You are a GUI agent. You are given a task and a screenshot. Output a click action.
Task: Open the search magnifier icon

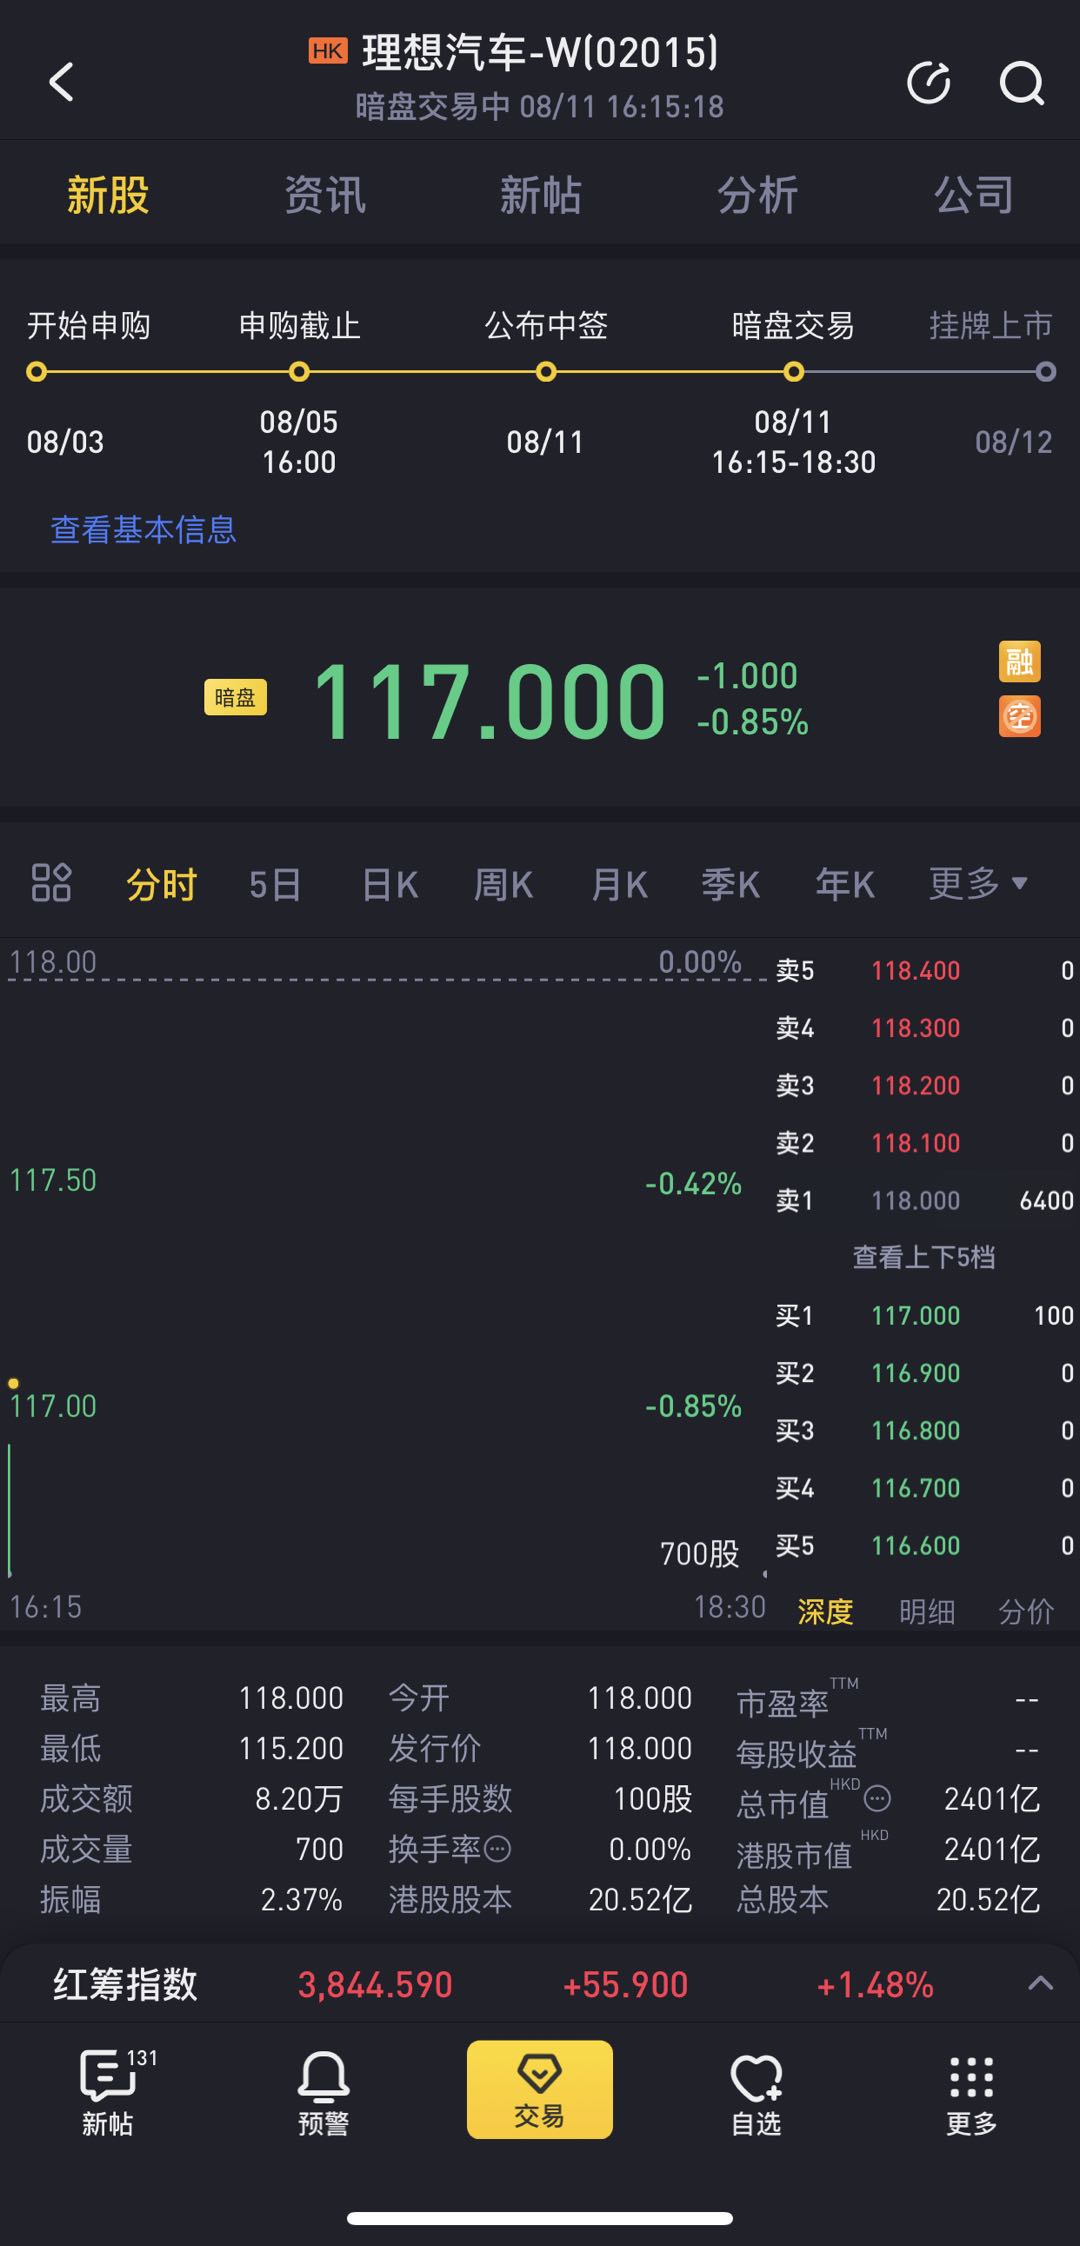(x=1021, y=82)
